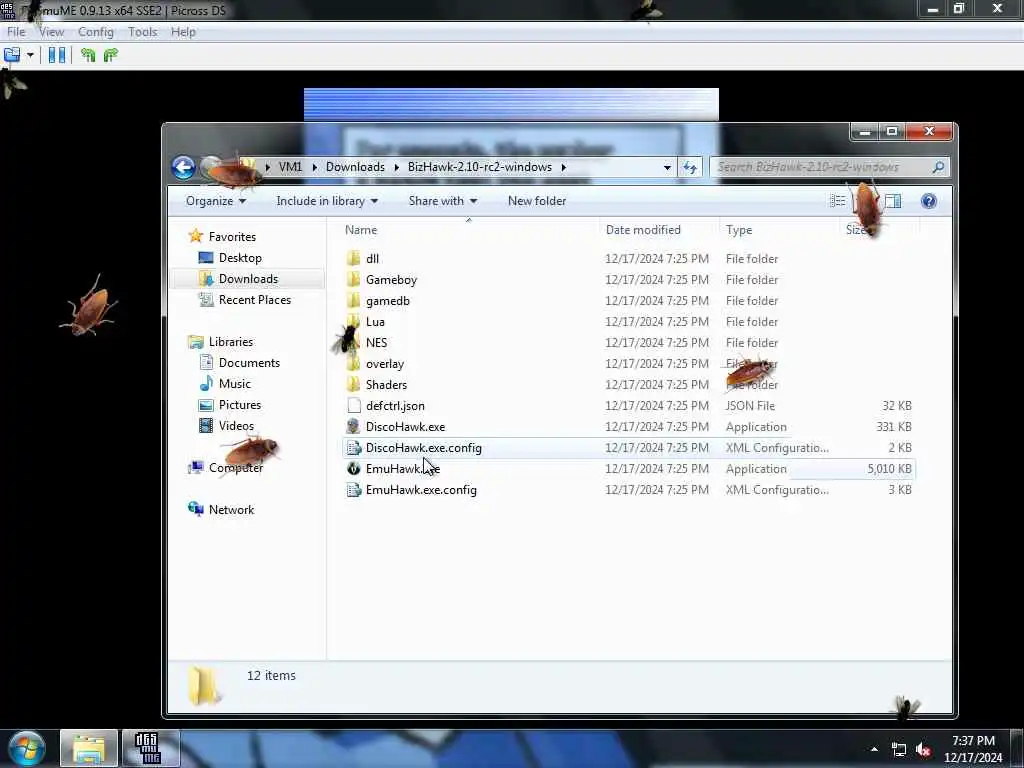
Task: Select Downloads in the address breadcrumb
Action: [x=355, y=167]
